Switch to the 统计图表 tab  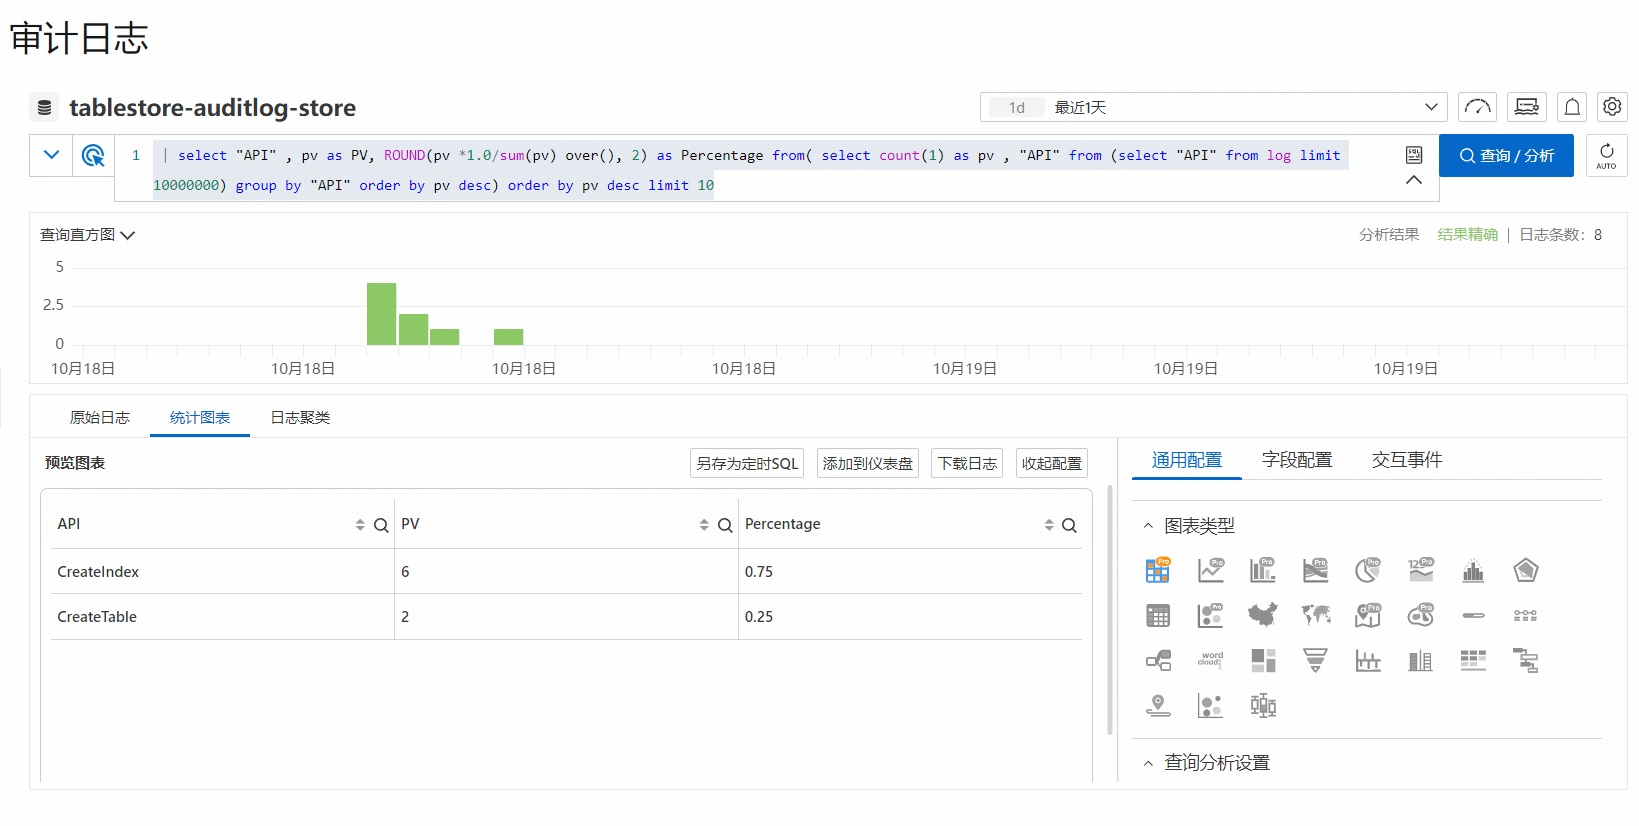click(200, 417)
